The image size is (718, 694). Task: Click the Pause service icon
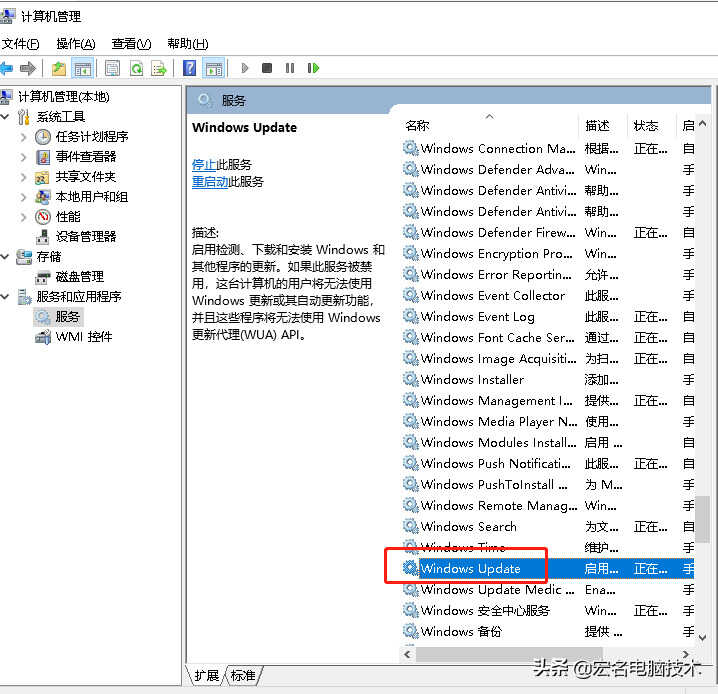[x=290, y=68]
